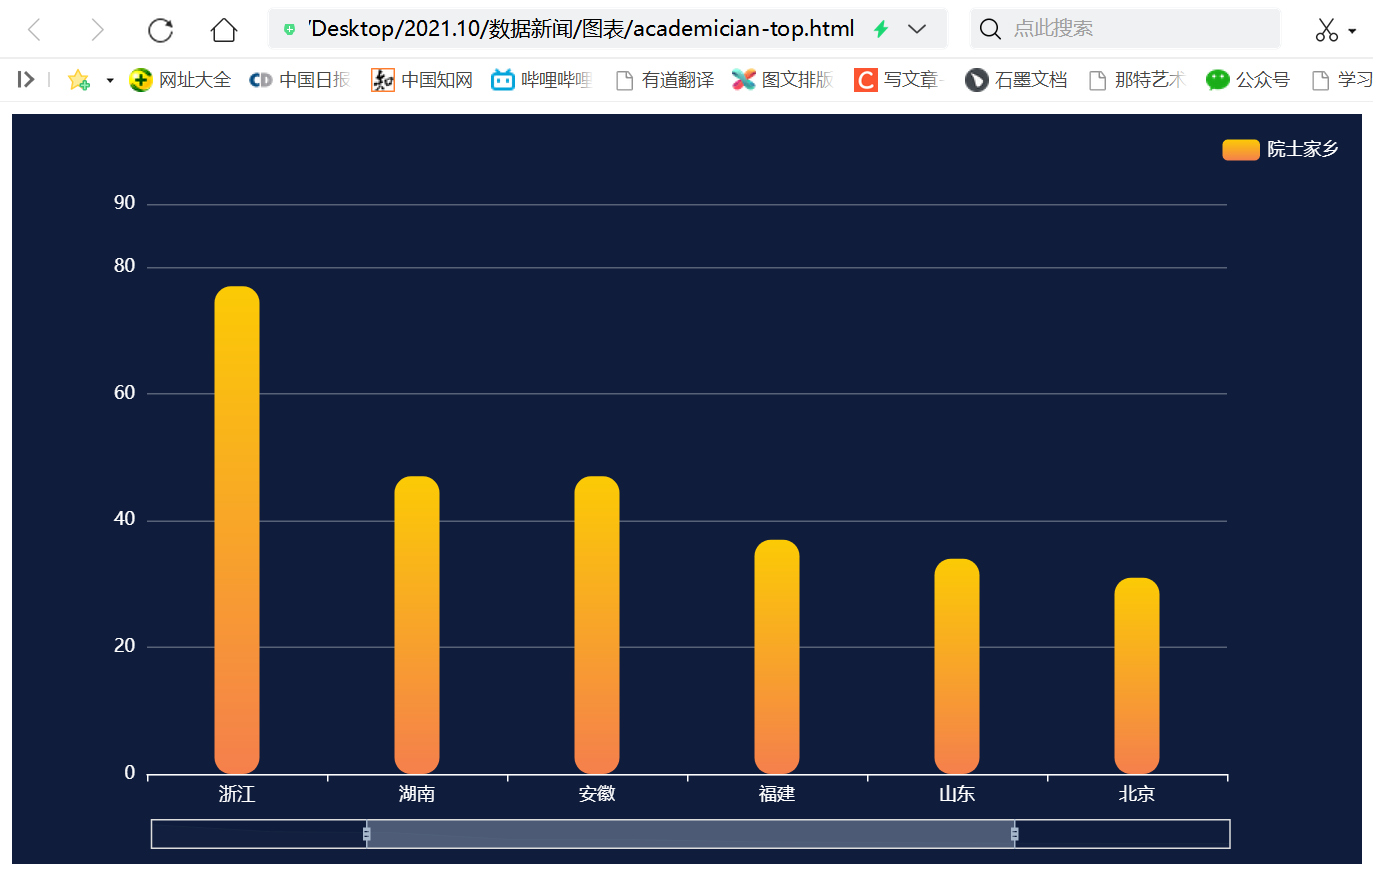Click the 20 y-axis value
Image resolution: width=1373 pixels, height=874 pixels.
click(x=124, y=646)
